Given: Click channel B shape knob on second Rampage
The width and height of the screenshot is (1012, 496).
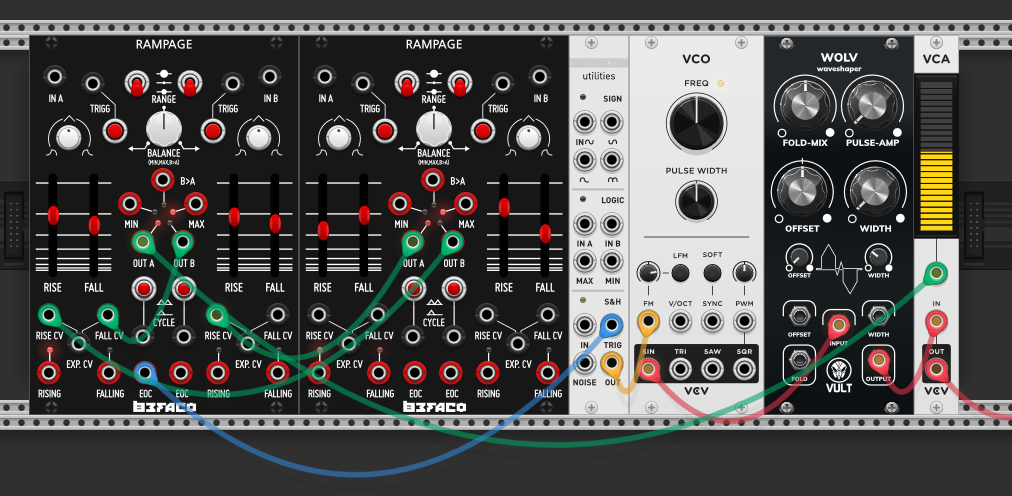Looking at the screenshot, I should click(528, 137).
